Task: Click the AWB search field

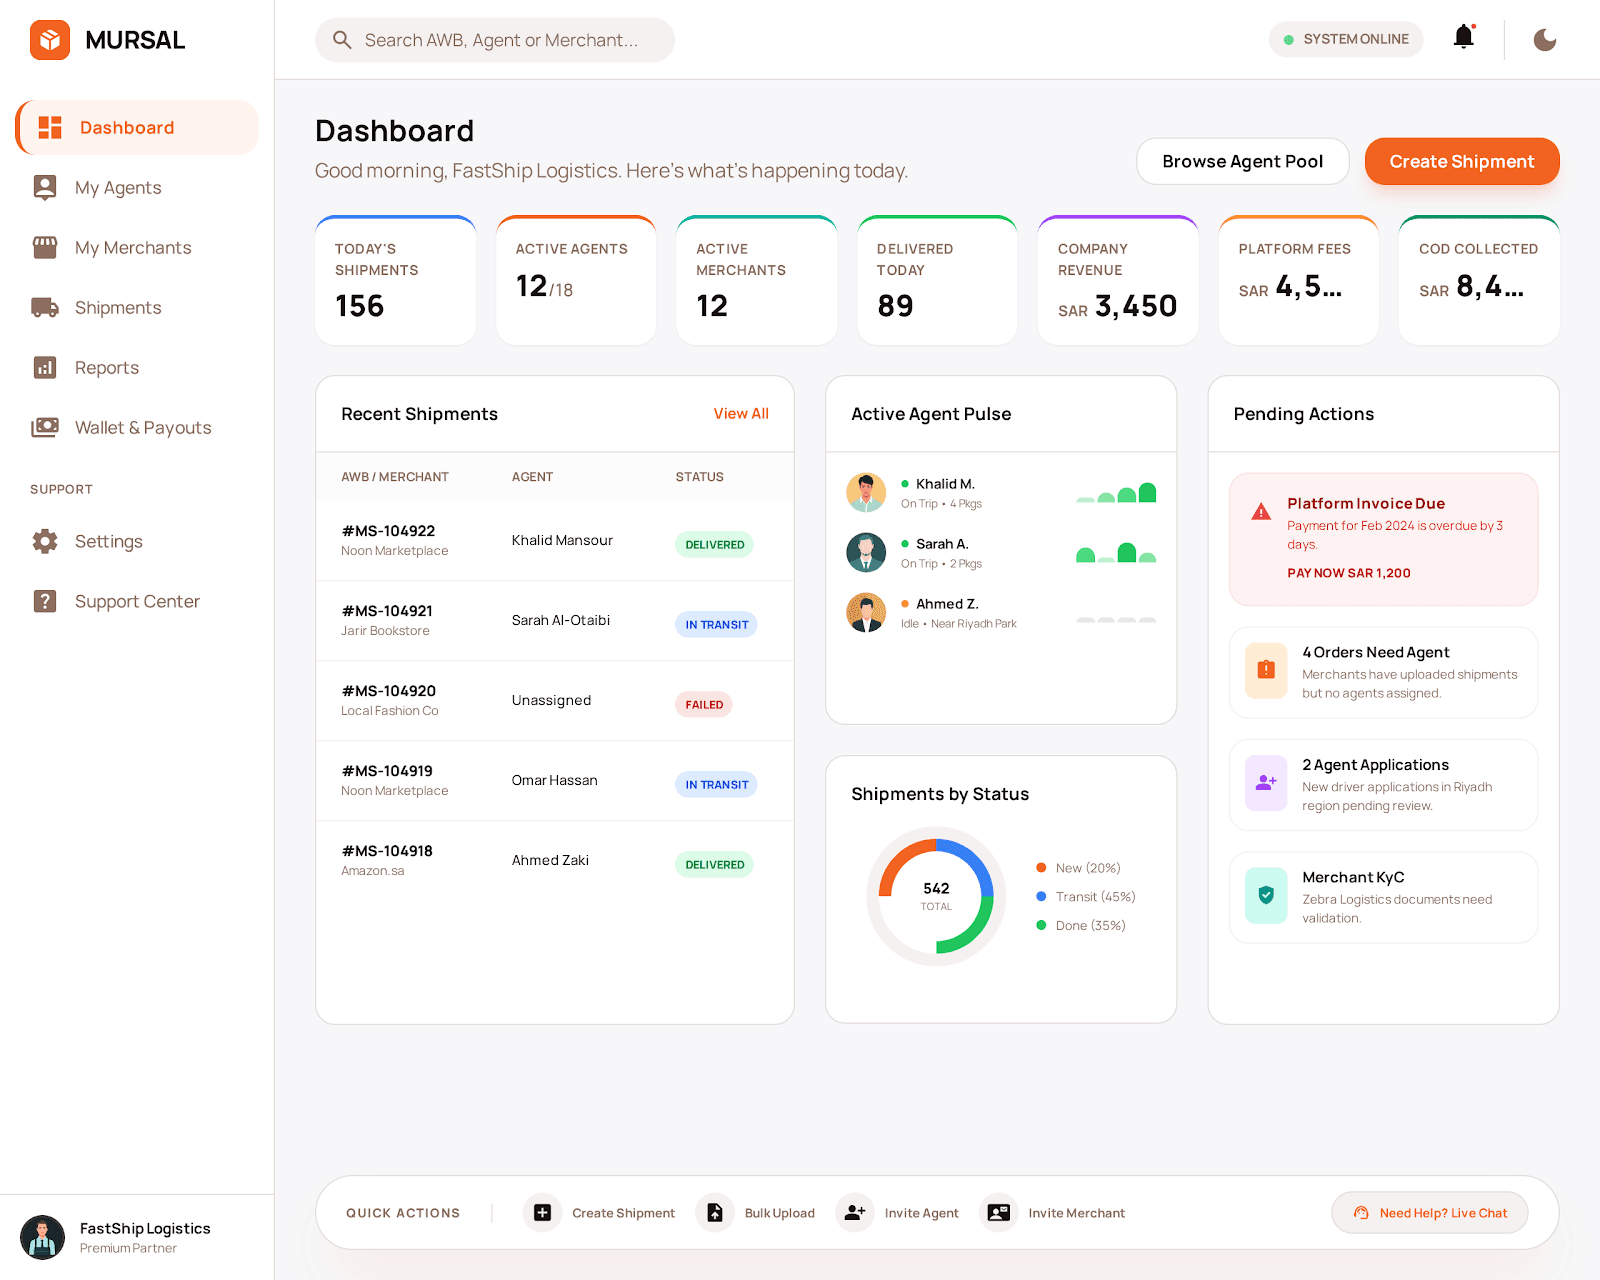Action: (495, 40)
